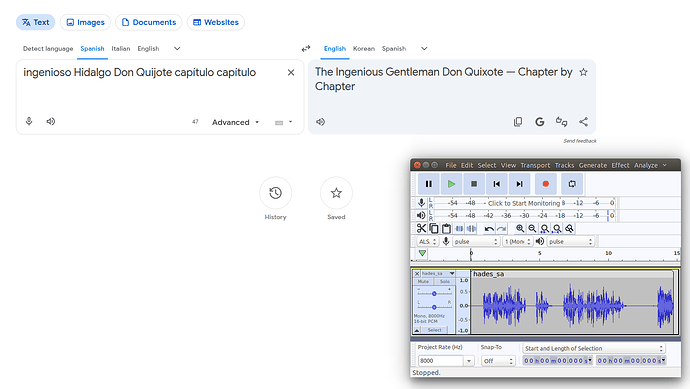
Task: Click to Start Monitoring in record meter
Action: (524, 203)
